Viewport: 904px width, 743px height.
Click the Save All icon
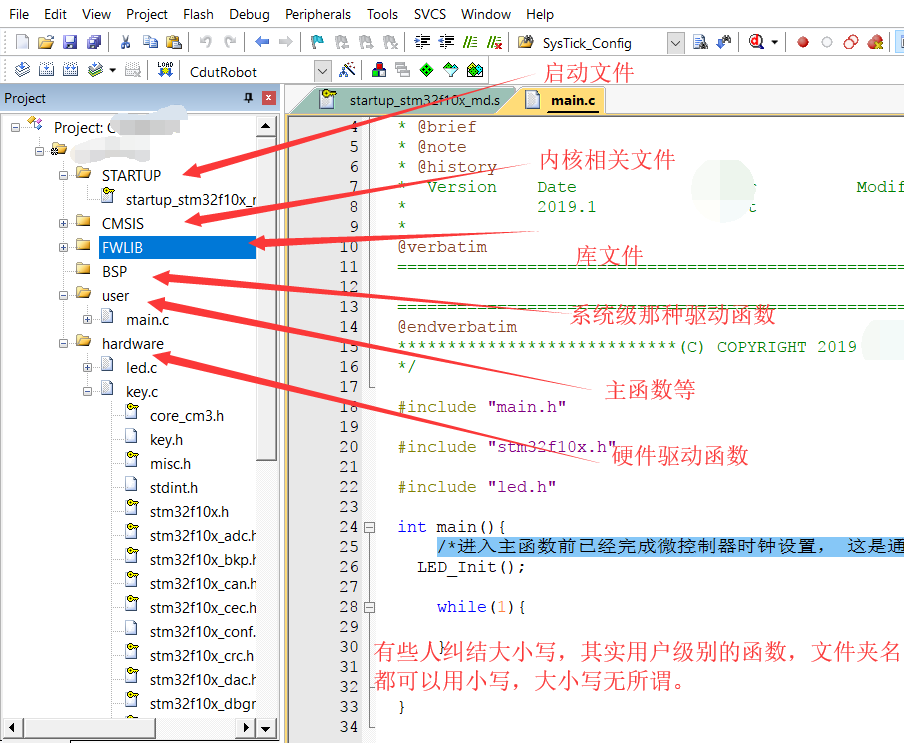94,42
